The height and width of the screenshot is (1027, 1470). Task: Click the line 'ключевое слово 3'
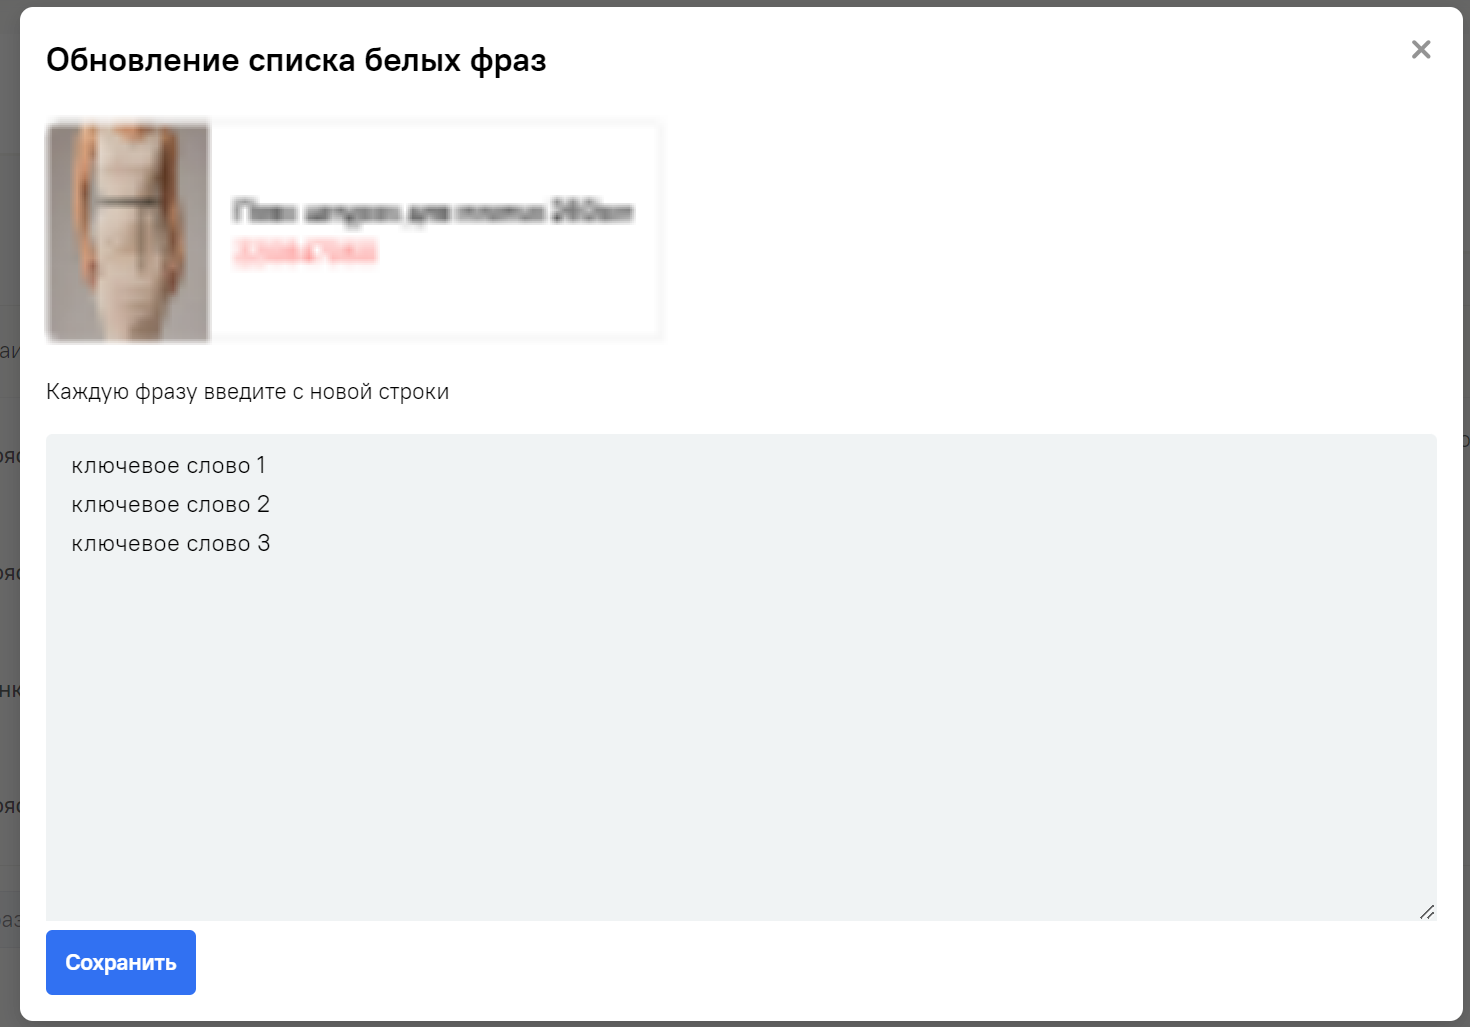coord(170,544)
